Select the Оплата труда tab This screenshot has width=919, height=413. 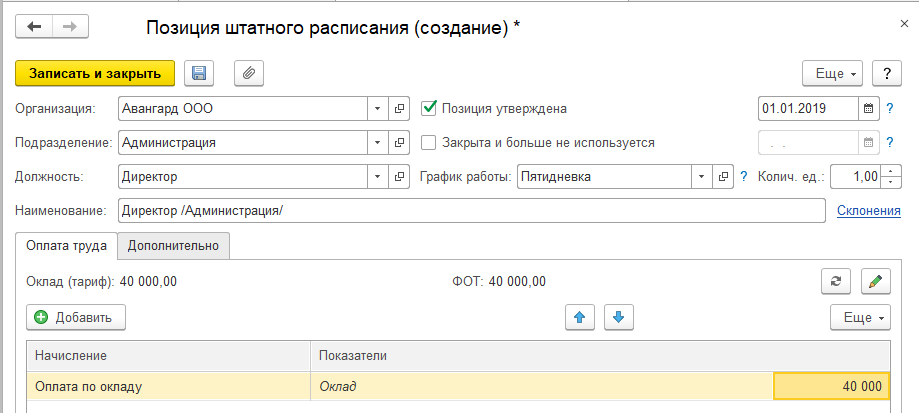(x=68, y=245)
